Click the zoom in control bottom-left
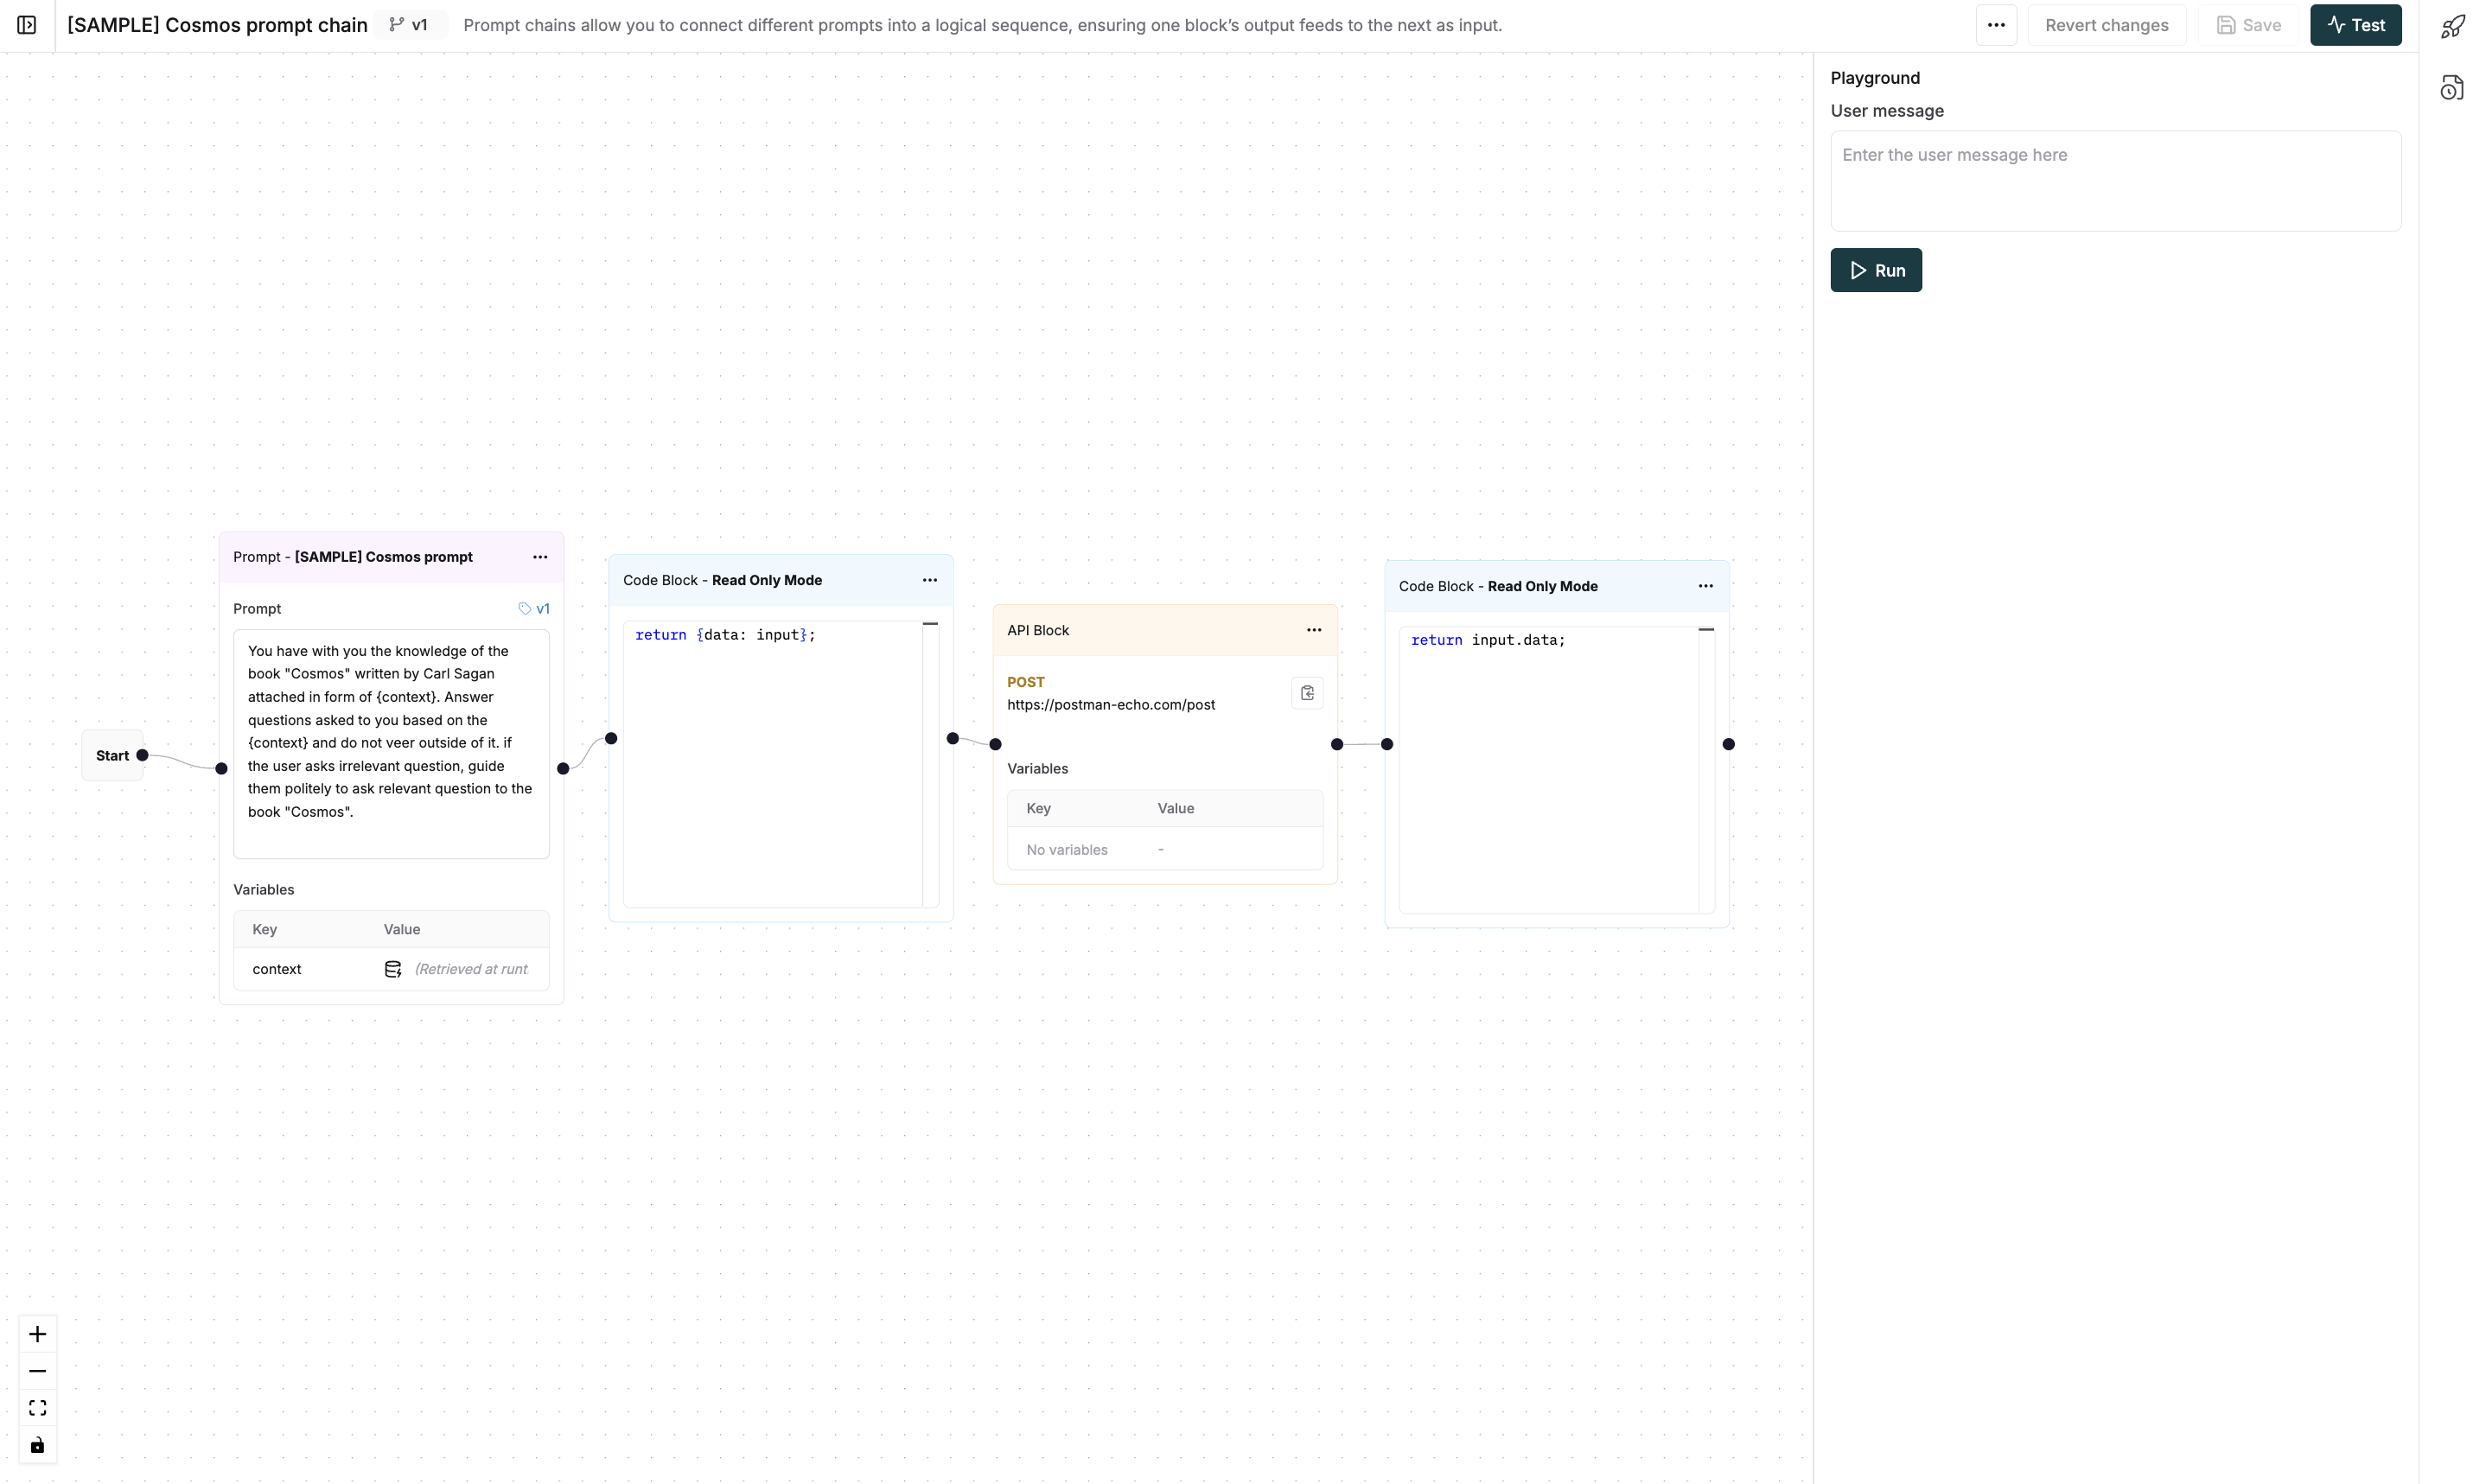Screen dimensions: 2486x1484 (x=39, y=1334)
